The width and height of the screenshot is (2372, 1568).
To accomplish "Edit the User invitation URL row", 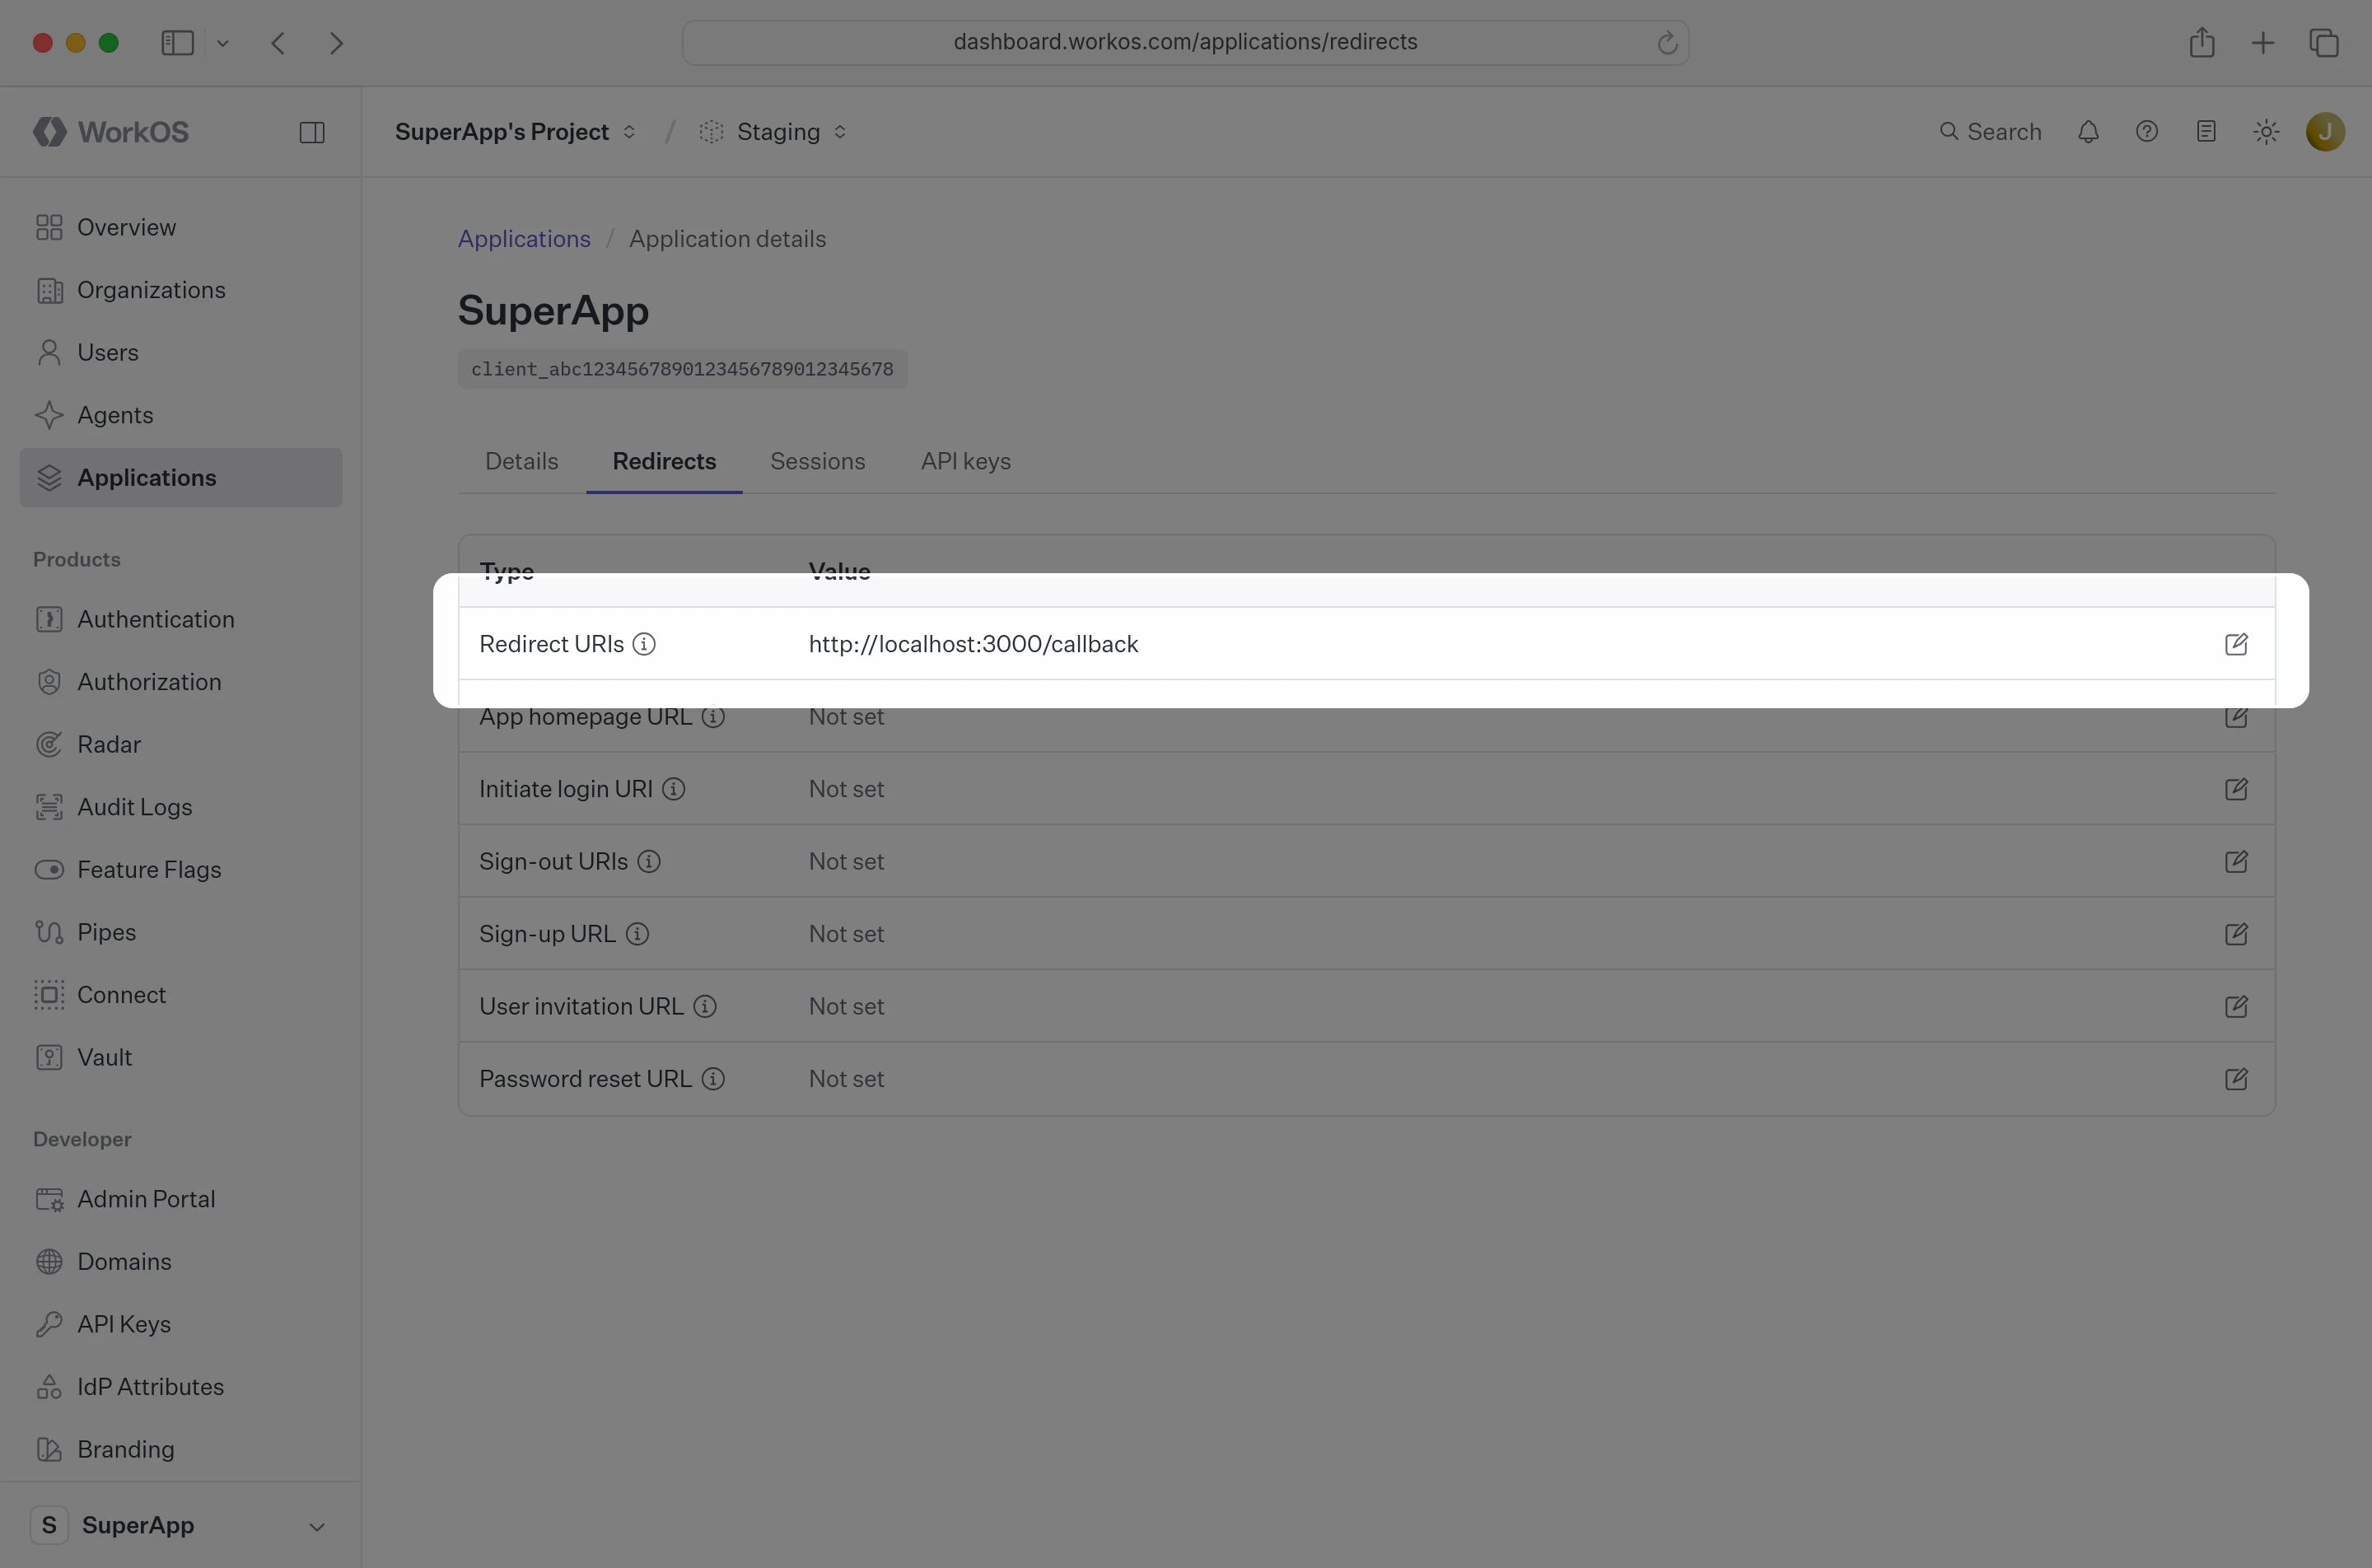I will tap(2236, 1006).
